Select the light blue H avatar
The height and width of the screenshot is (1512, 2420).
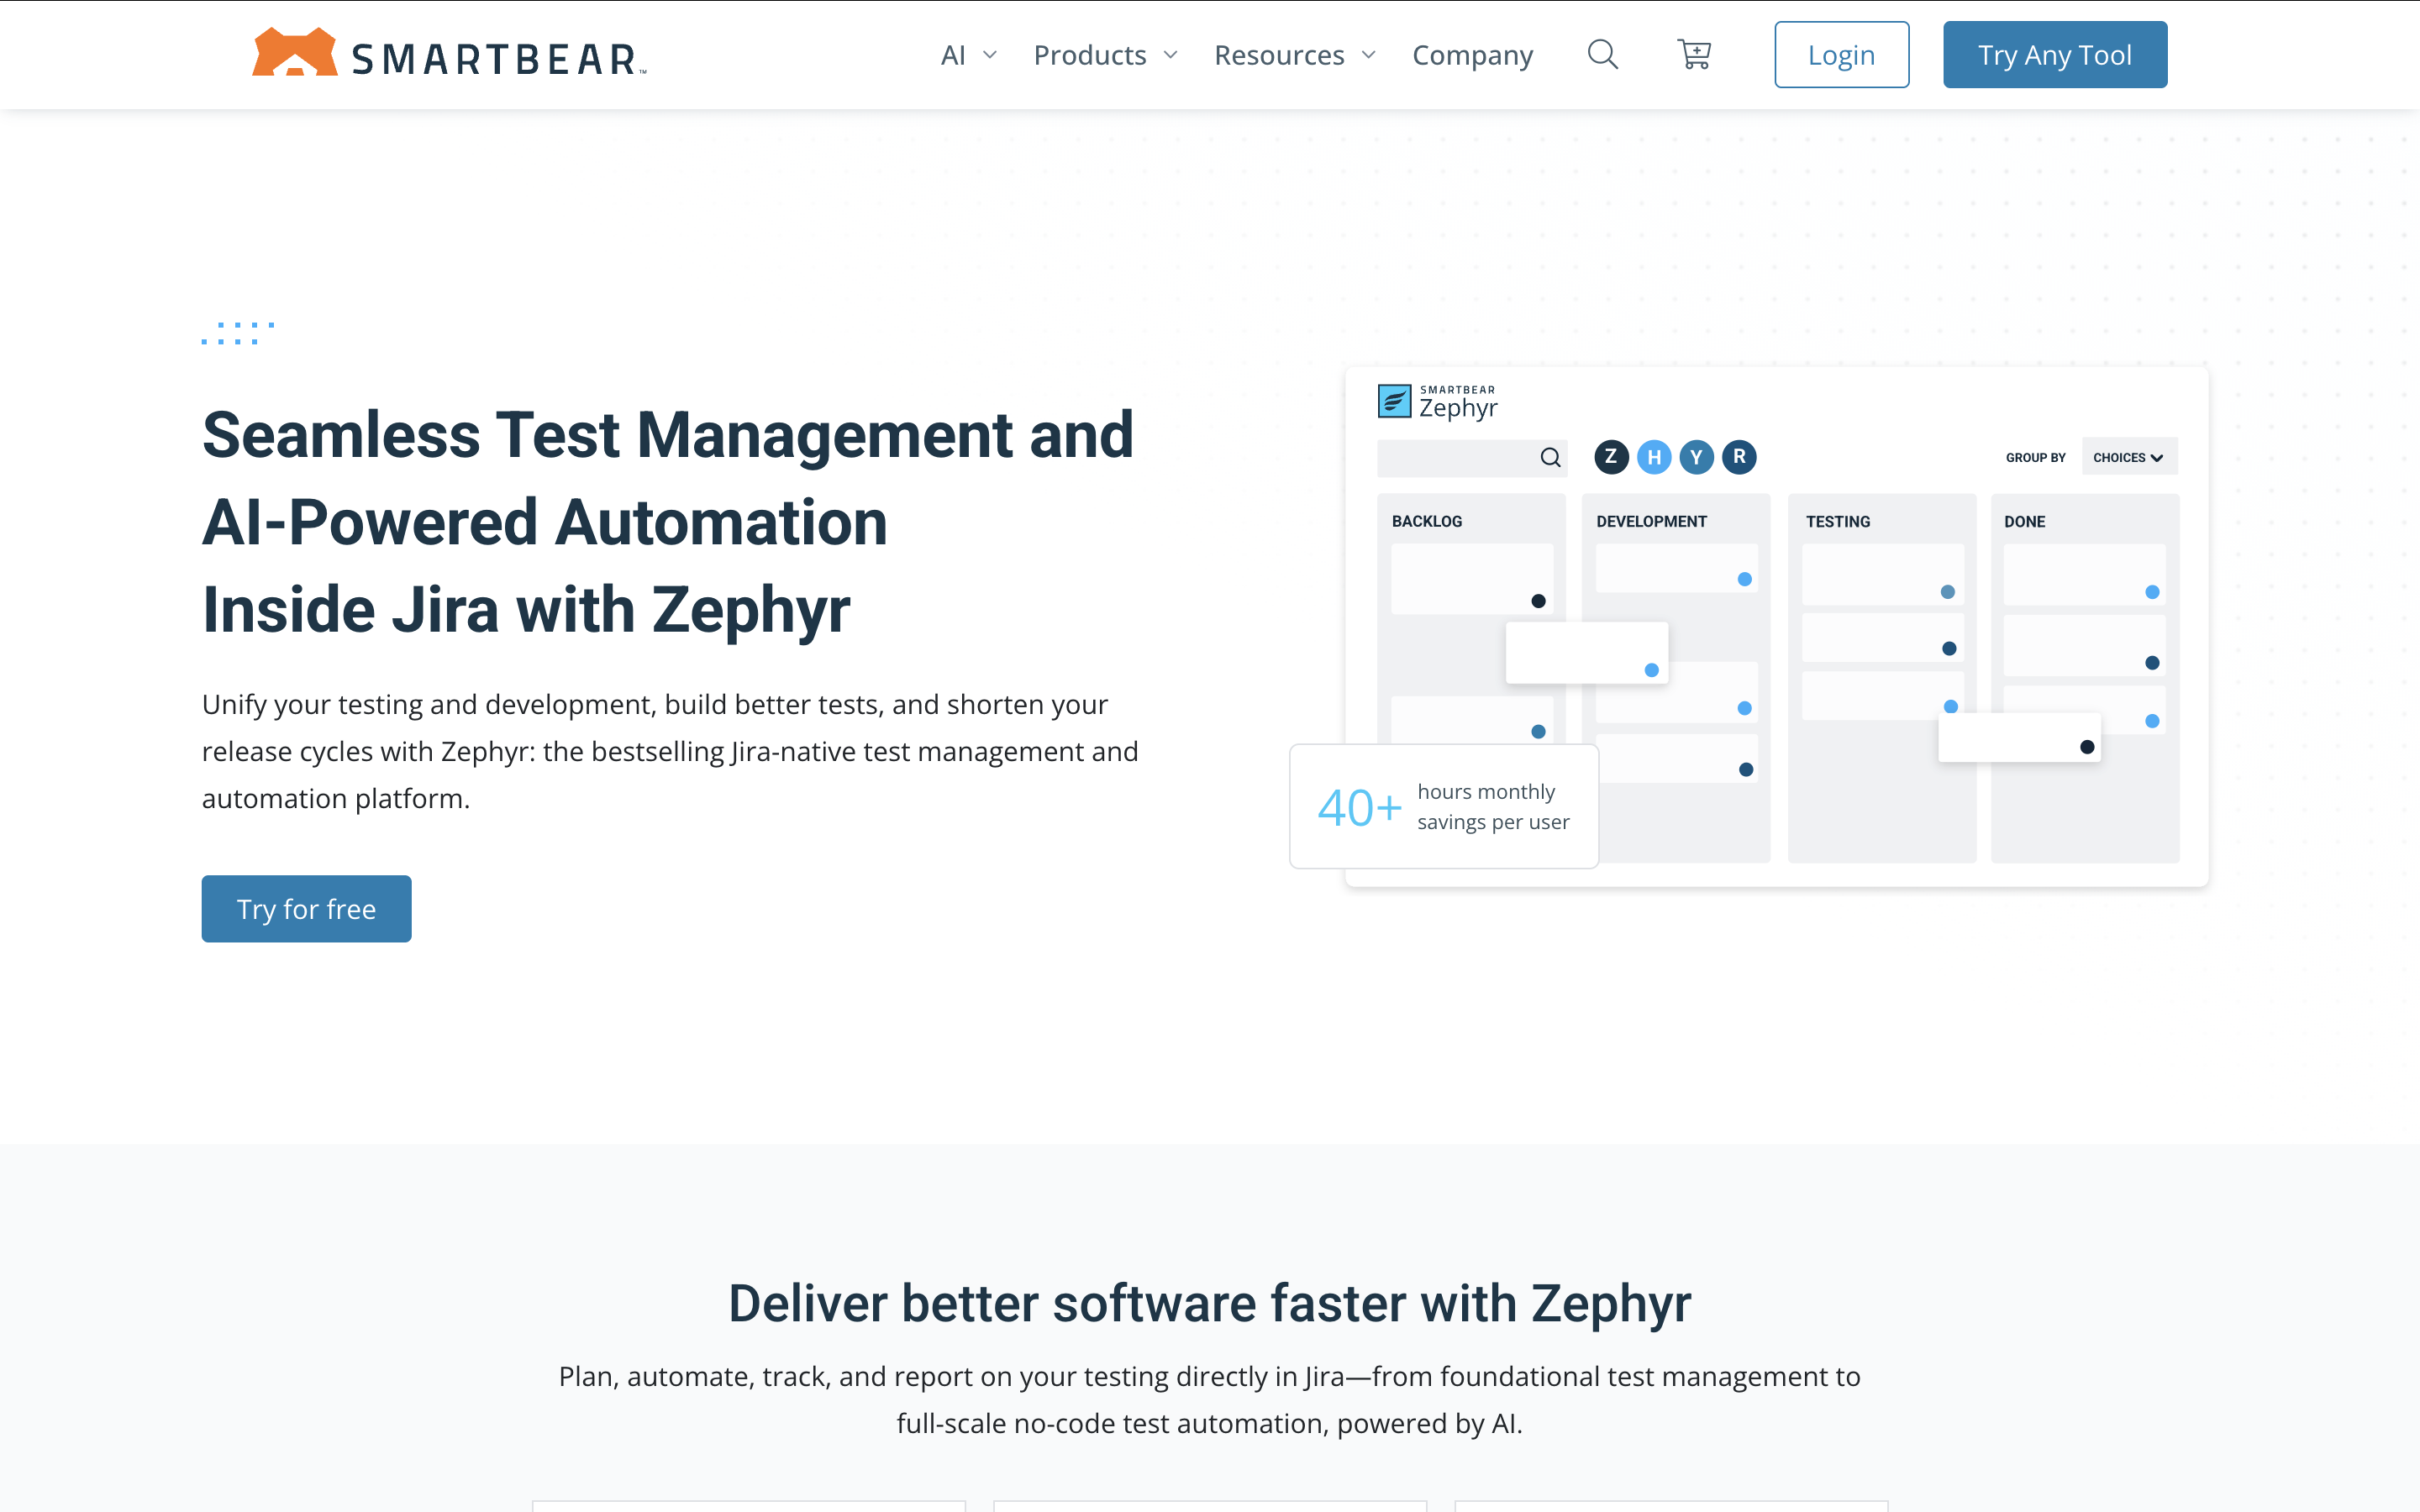click(x=1654, y=457)
